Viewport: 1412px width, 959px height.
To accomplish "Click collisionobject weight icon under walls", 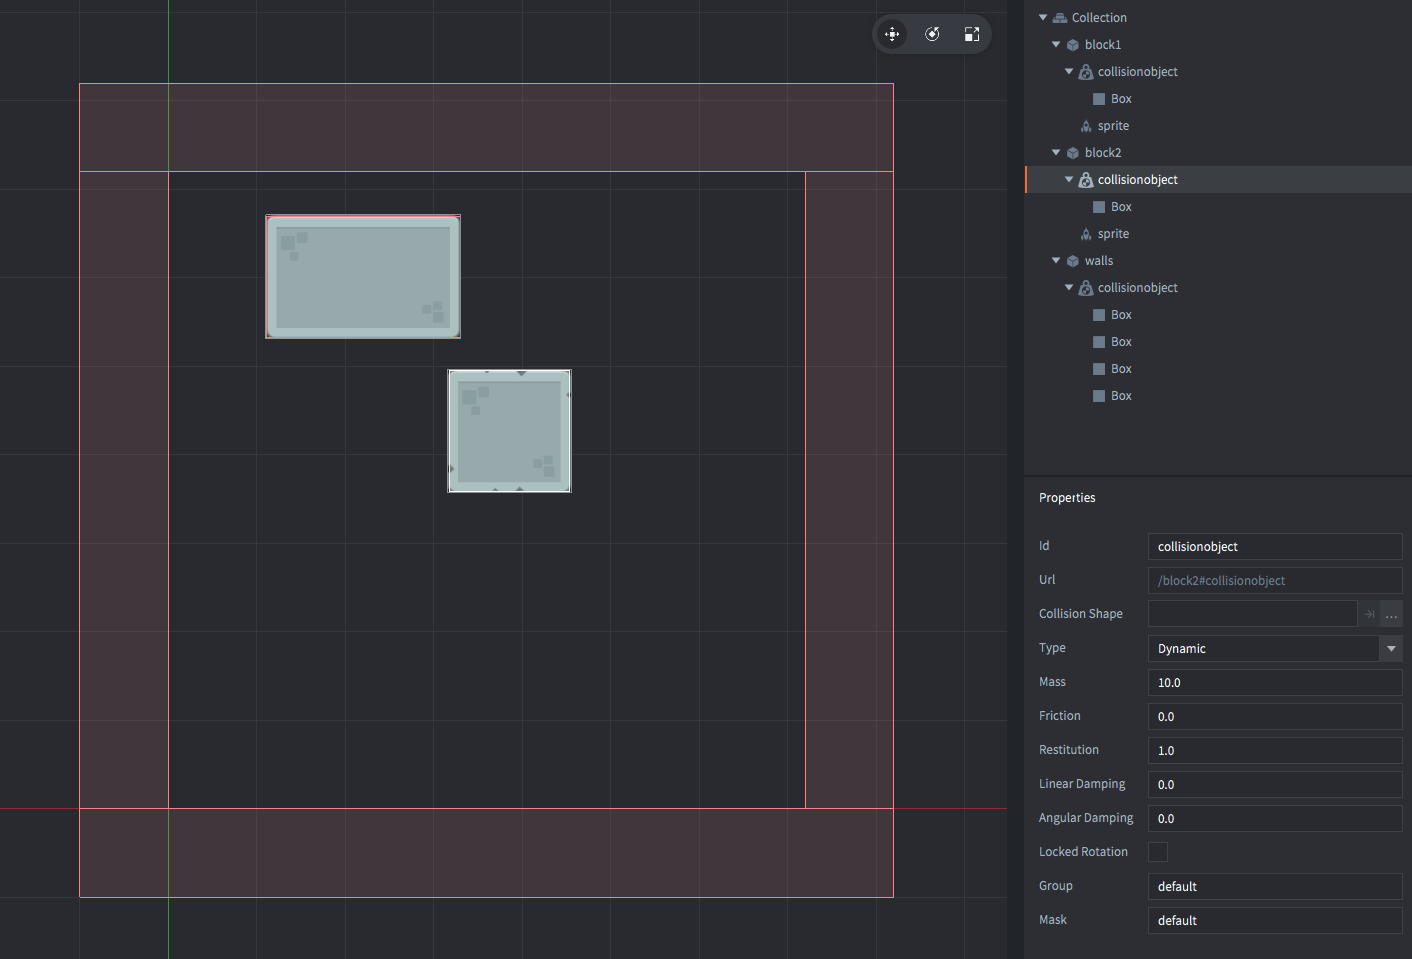I will [1085, 288].
